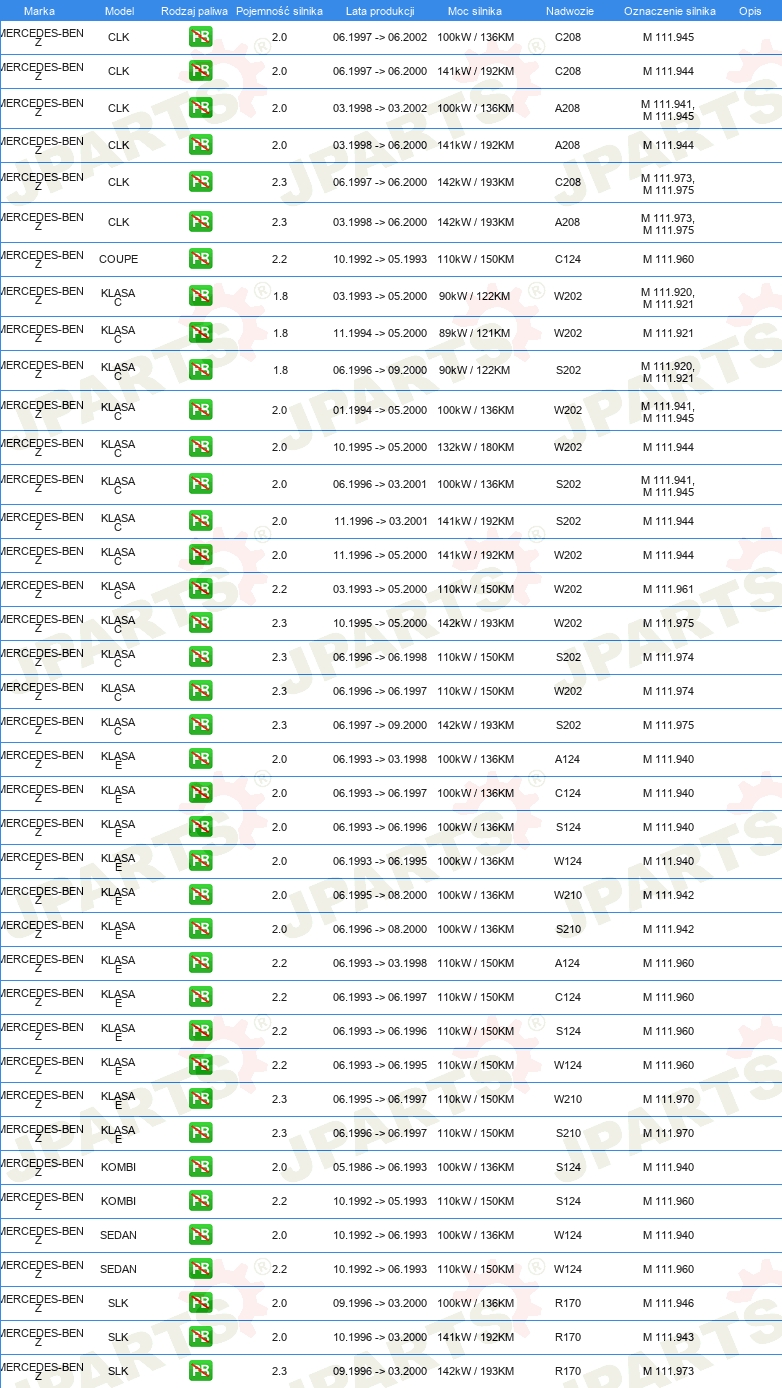
Task: Click the fuel icon in the 89kW / 121KM row
Action: coord(200,333)
